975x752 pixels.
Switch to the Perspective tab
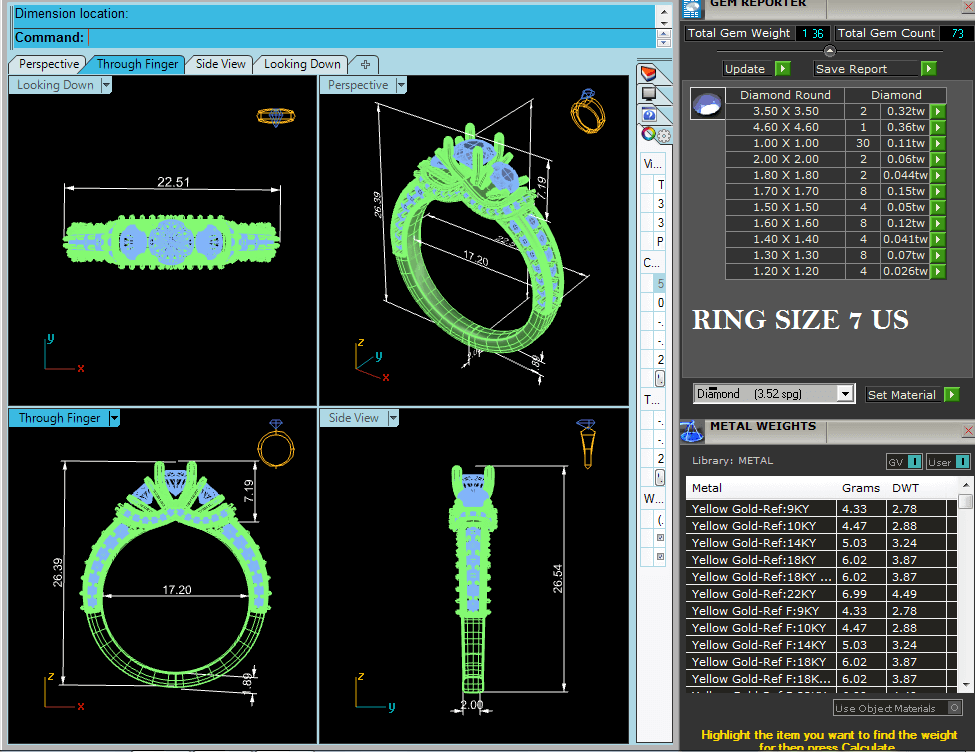pos(49,64)
